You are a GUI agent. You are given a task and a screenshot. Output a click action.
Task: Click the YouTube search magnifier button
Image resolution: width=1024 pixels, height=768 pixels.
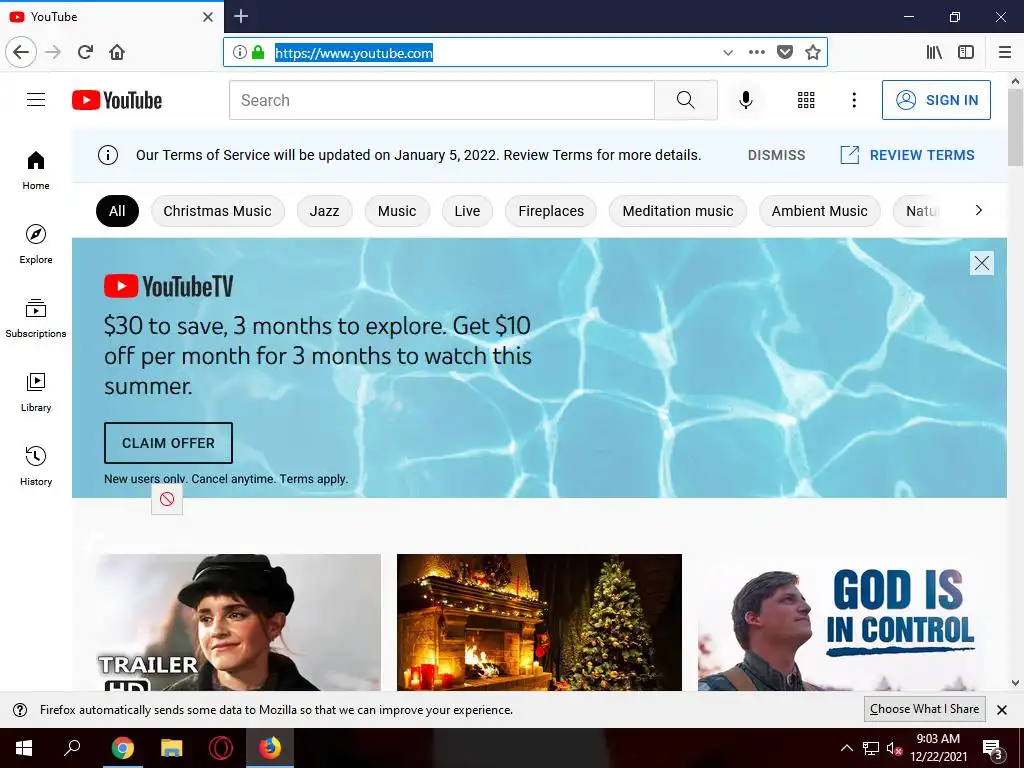(x=686, y=100)
